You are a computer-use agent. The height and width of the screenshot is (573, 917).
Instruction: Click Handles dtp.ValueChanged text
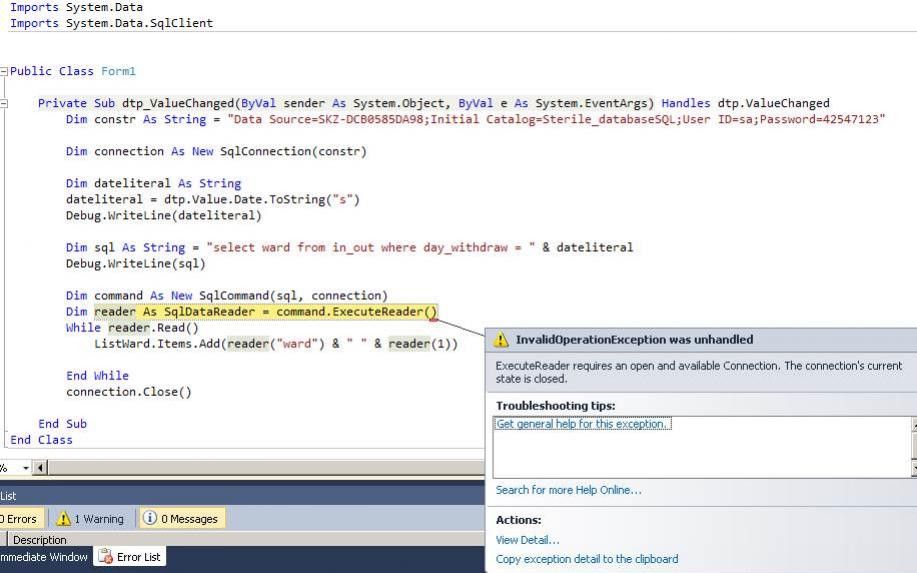[x=746, y=103]
